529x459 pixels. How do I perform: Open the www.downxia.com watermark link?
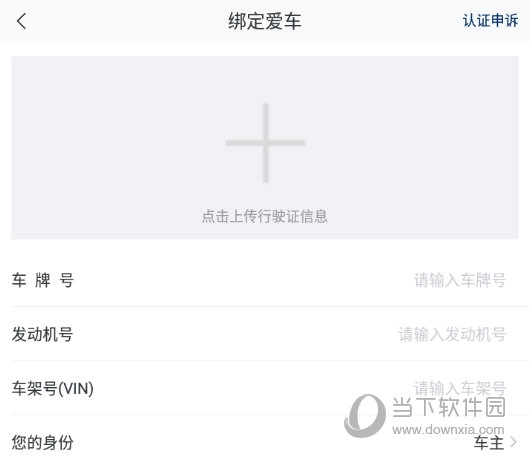pyautogui.click(x=448, y=430)
